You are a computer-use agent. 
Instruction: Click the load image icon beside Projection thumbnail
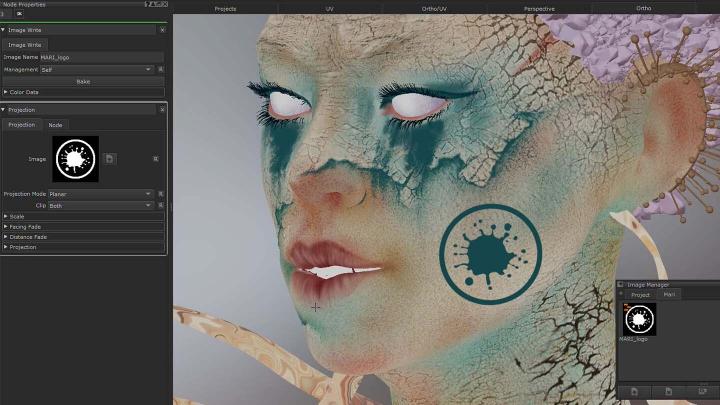pos(109,159)
